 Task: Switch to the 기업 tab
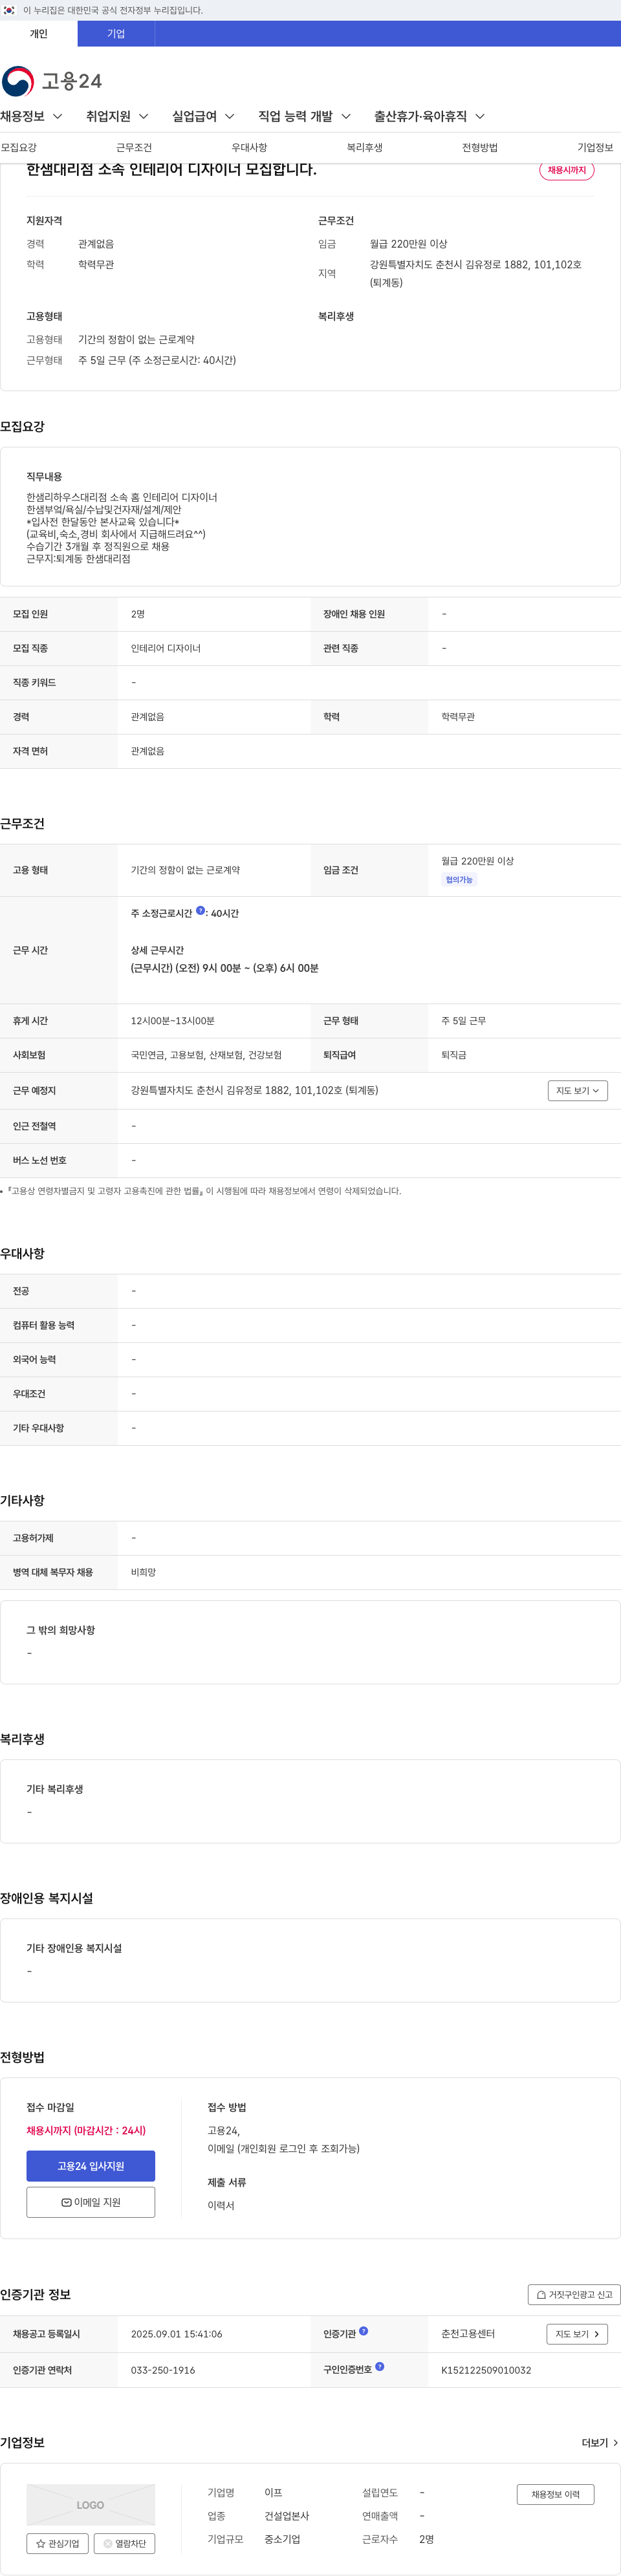116,34
